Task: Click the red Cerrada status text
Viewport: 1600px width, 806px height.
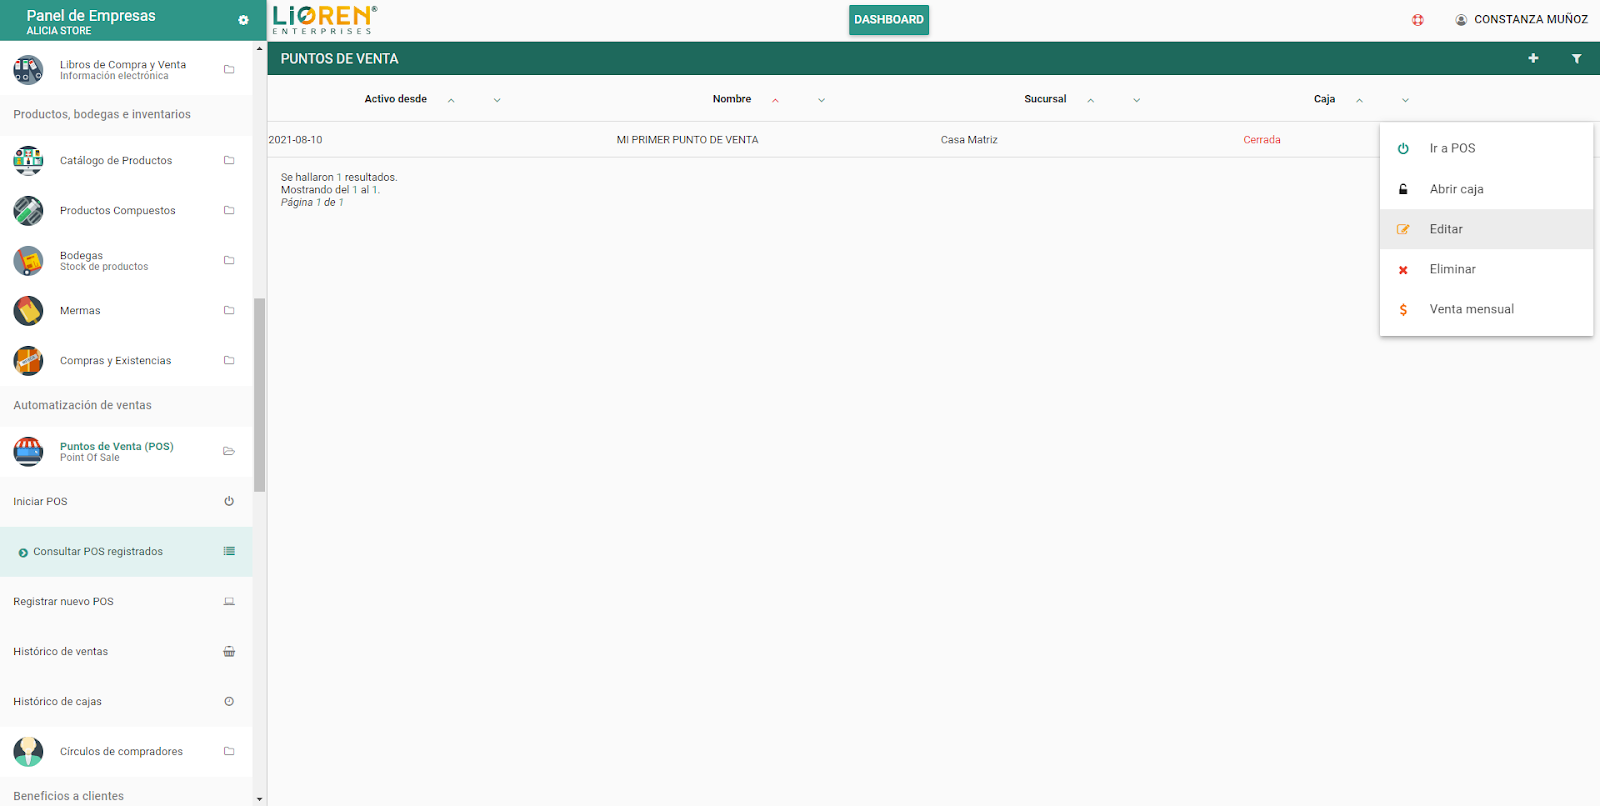Action: [x=1262, y=140]
